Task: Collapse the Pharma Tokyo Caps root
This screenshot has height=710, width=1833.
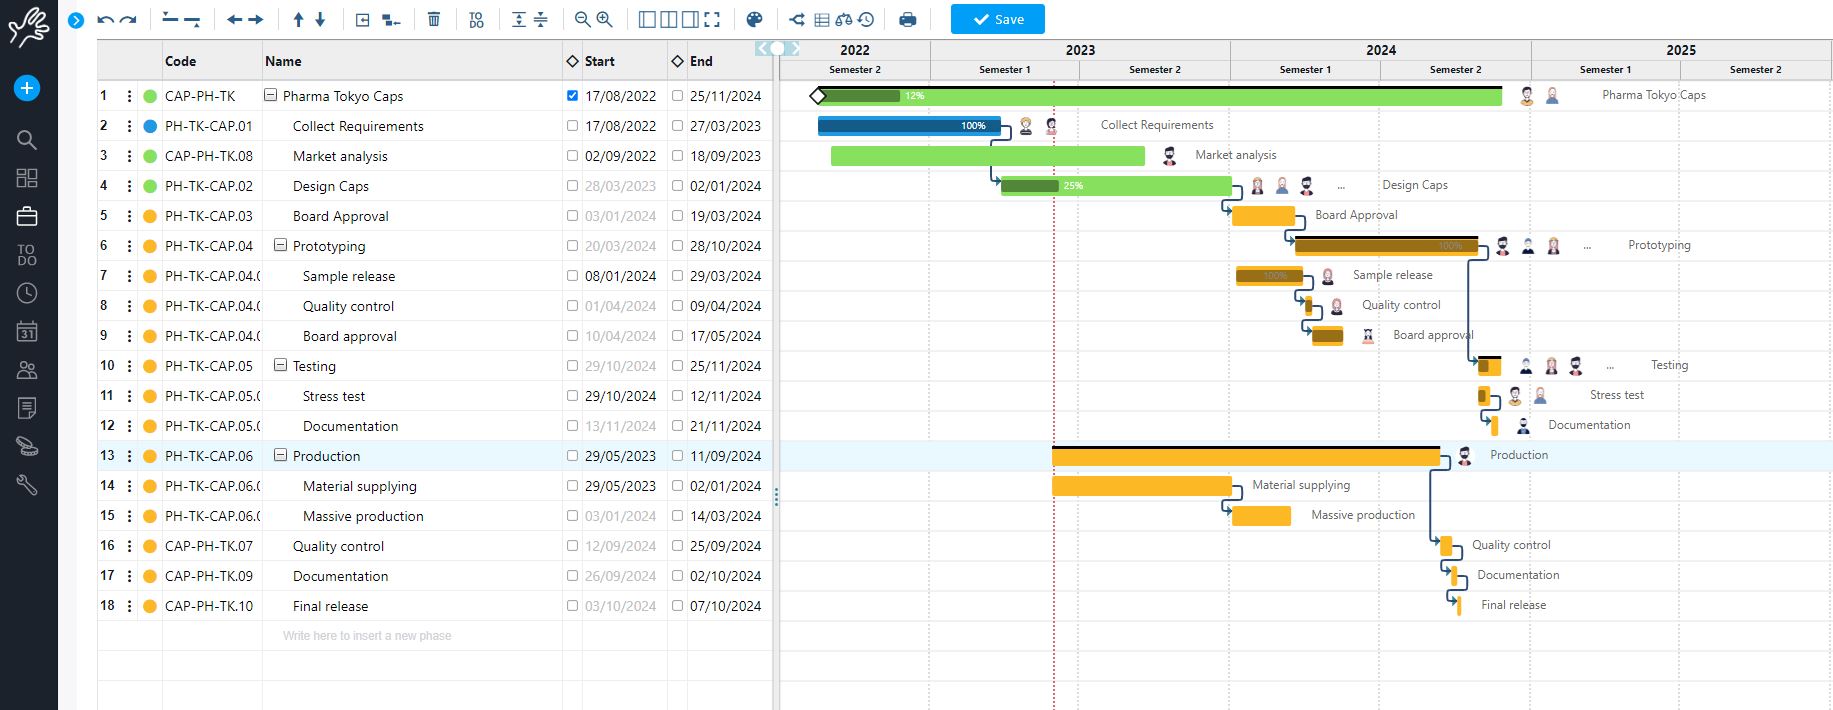Action: click(x=270, y=95)
